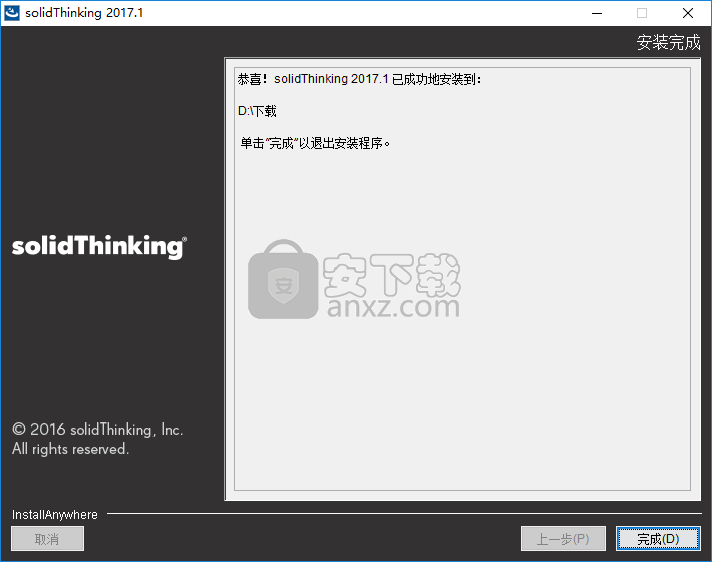712x562 pixels.
Task: Minimize the solidThinking installer window
Action: (597, 13)
